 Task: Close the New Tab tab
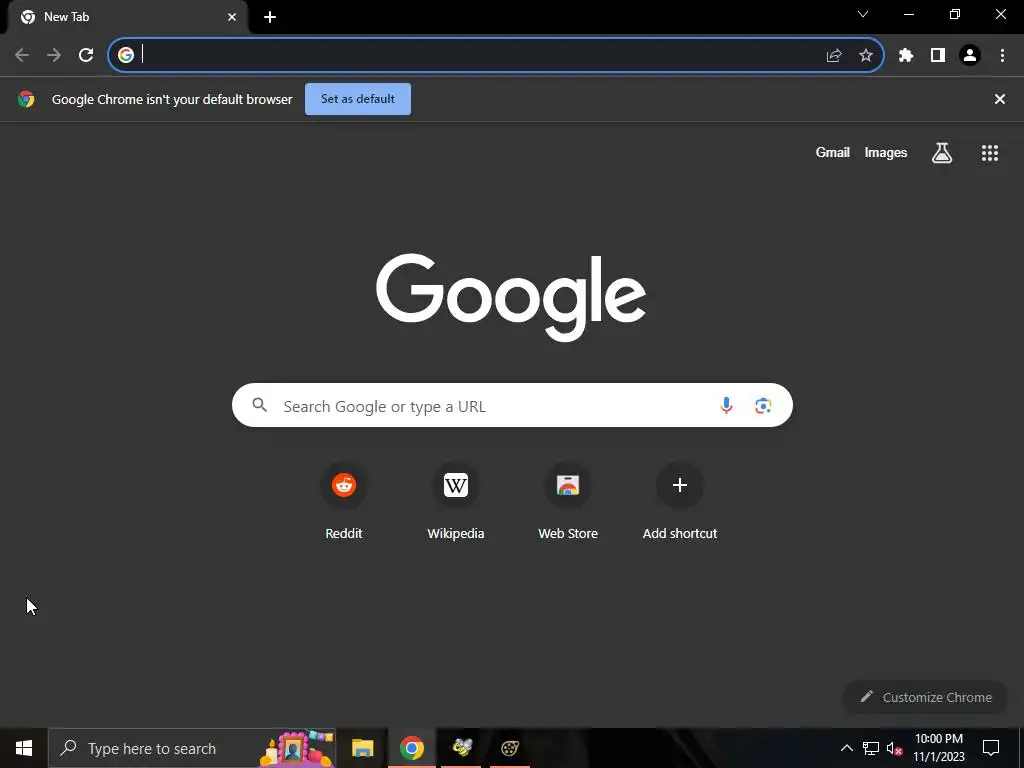(232, 17)
